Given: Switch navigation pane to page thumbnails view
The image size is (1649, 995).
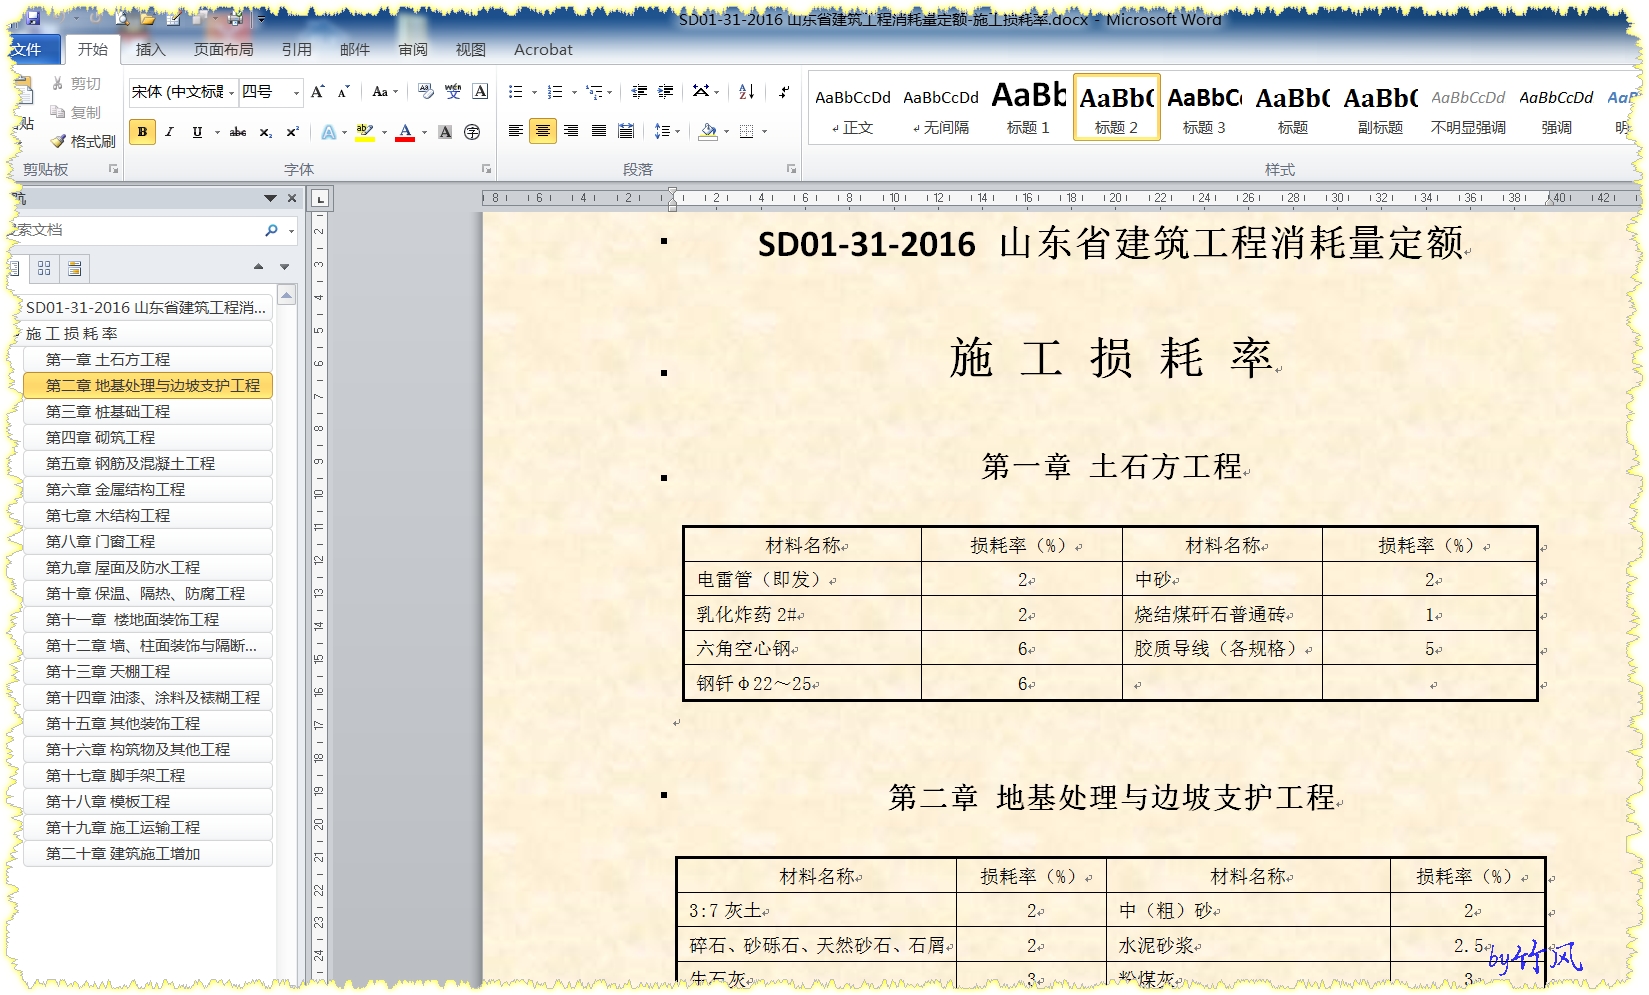Looking at the screenshot, I should click(44, 268).
